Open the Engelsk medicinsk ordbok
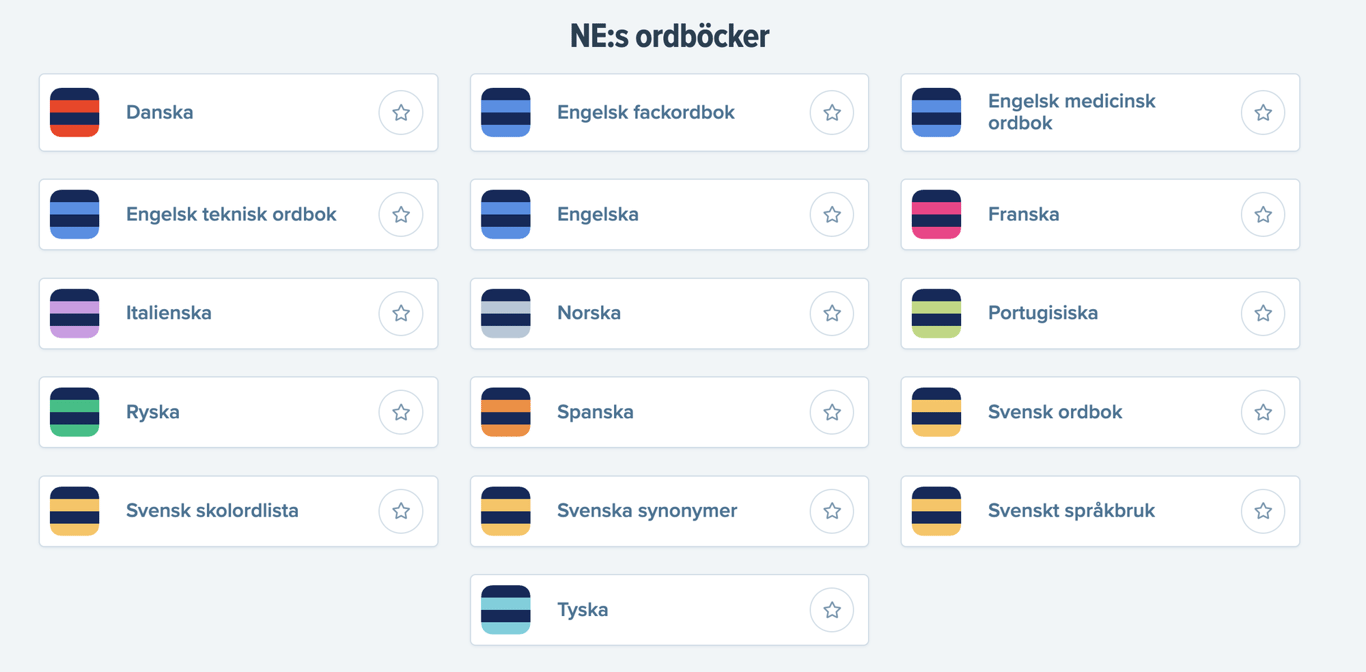The image size is (1366, 672). tap(1071, 112)
